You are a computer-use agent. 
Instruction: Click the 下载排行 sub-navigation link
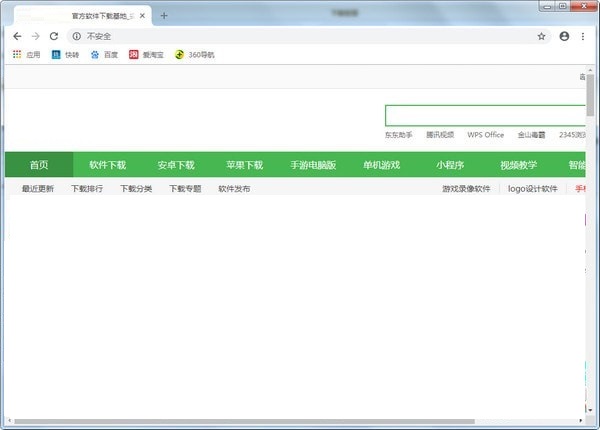[87, 189]
